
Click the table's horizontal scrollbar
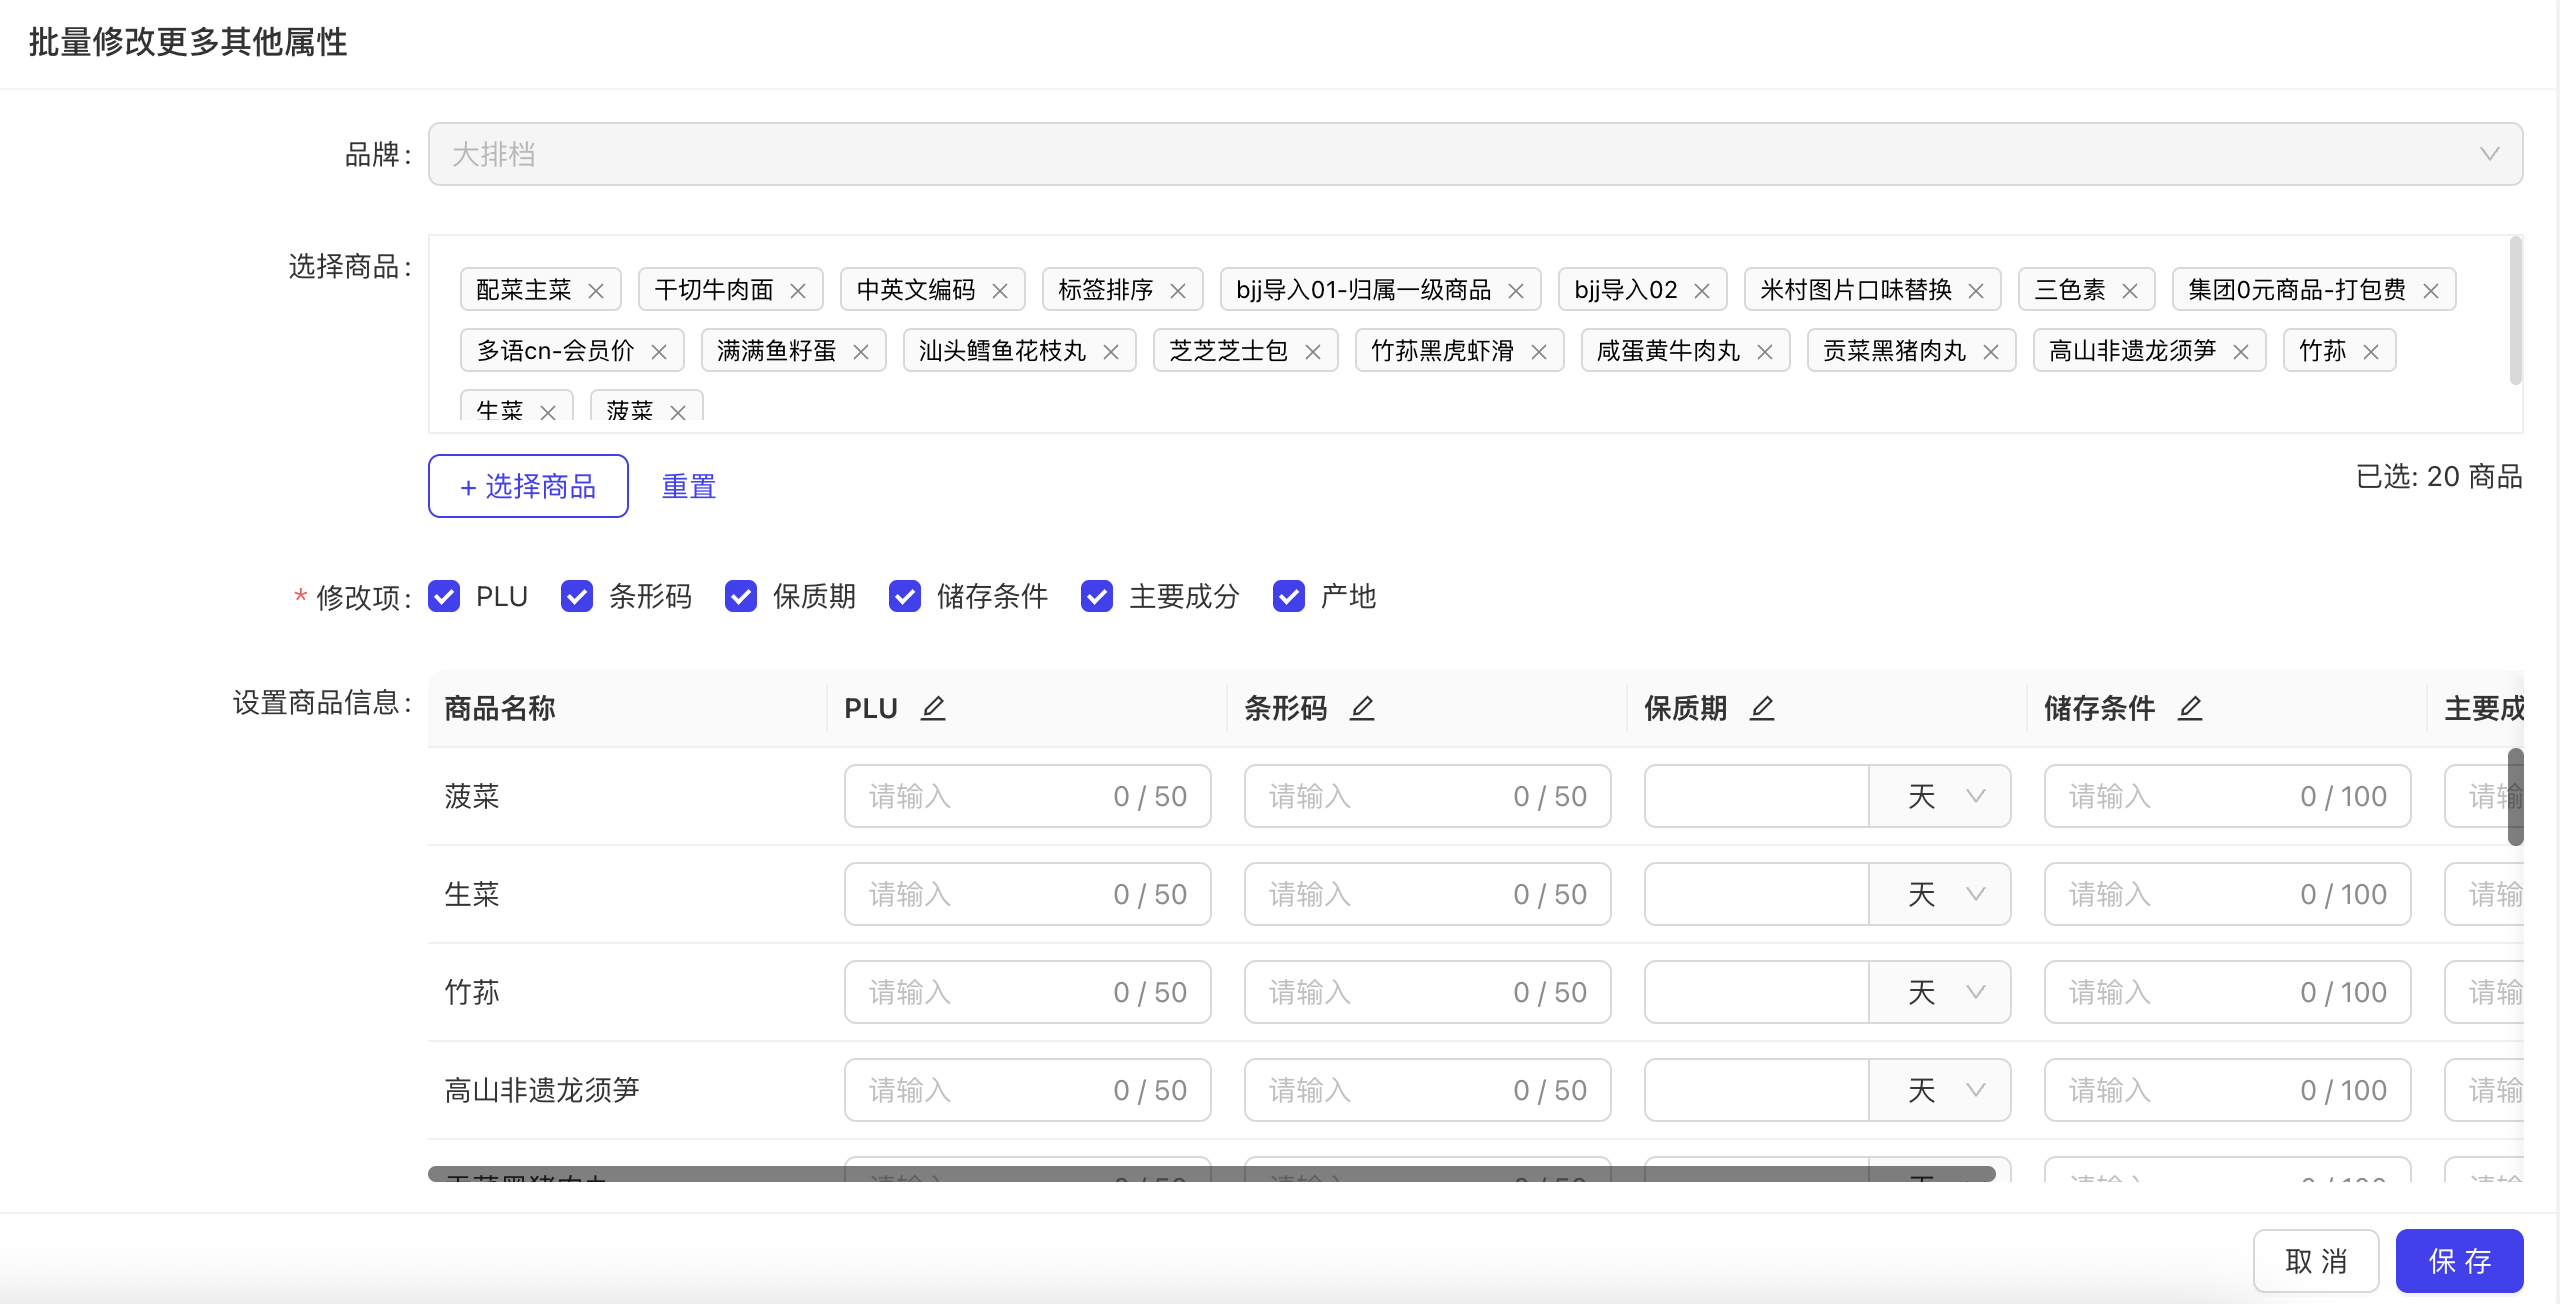click(x=1212, y=1174)
